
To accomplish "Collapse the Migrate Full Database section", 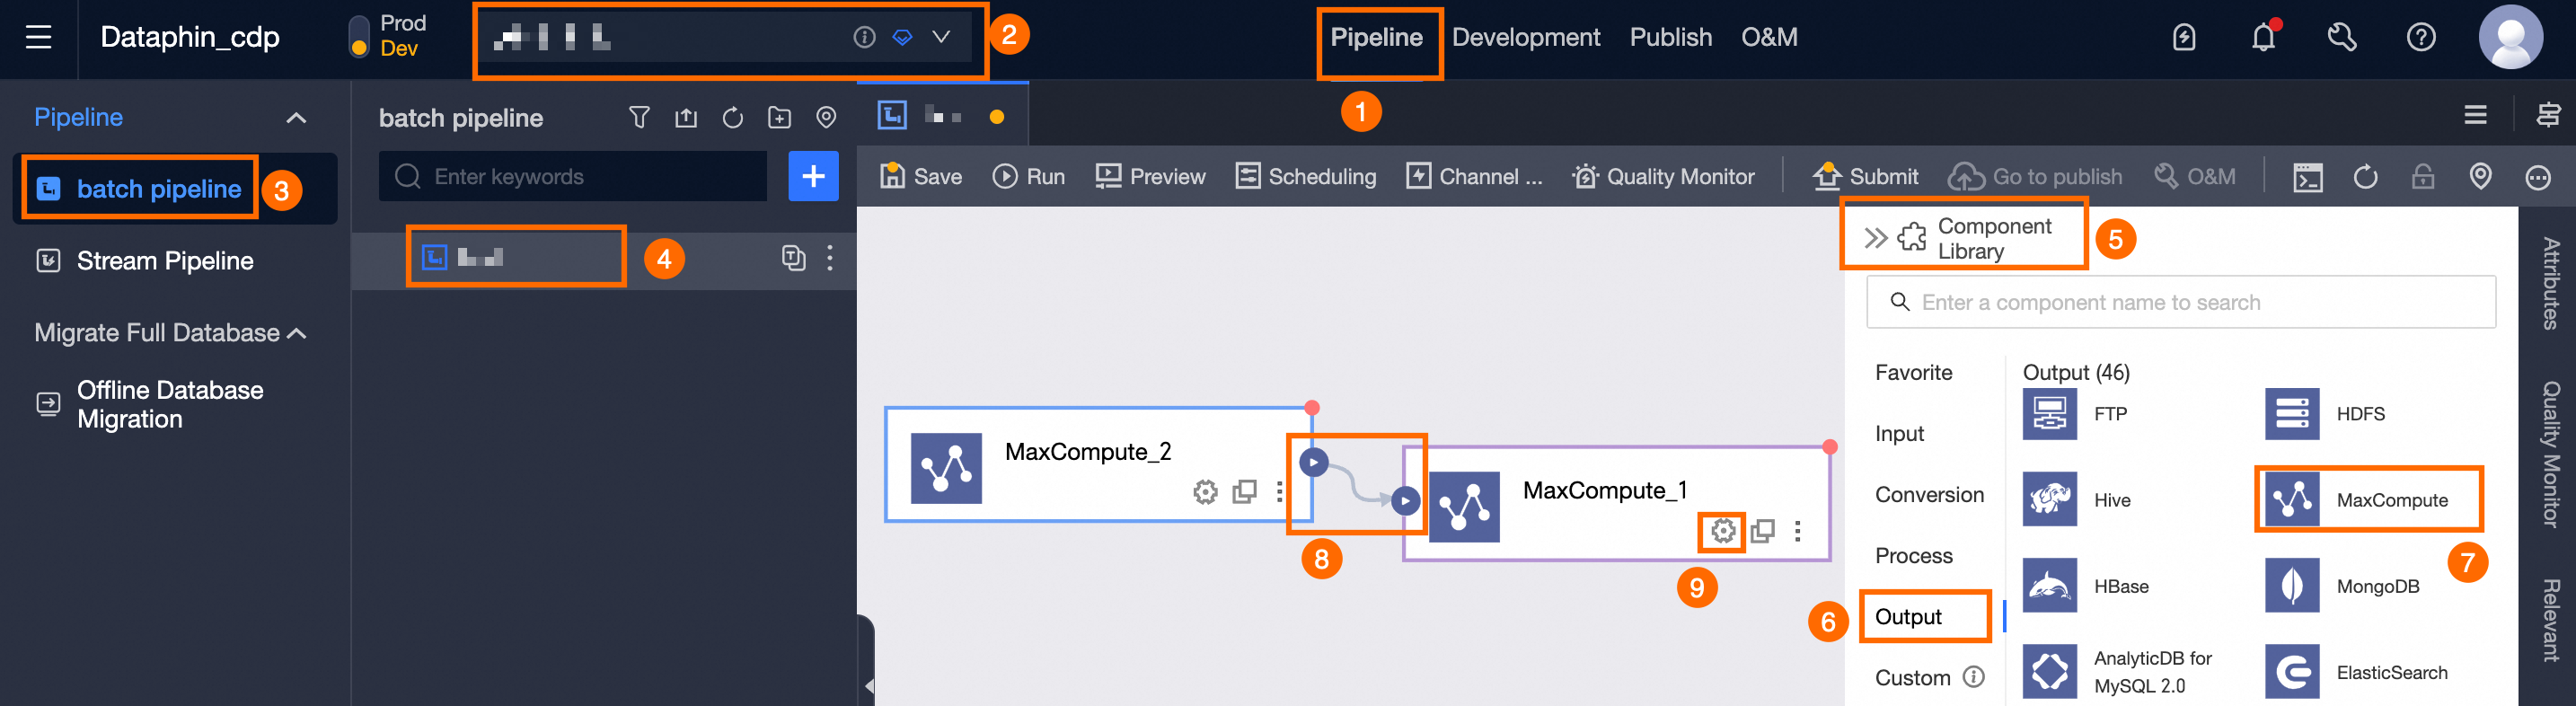I will pos(297,333).
